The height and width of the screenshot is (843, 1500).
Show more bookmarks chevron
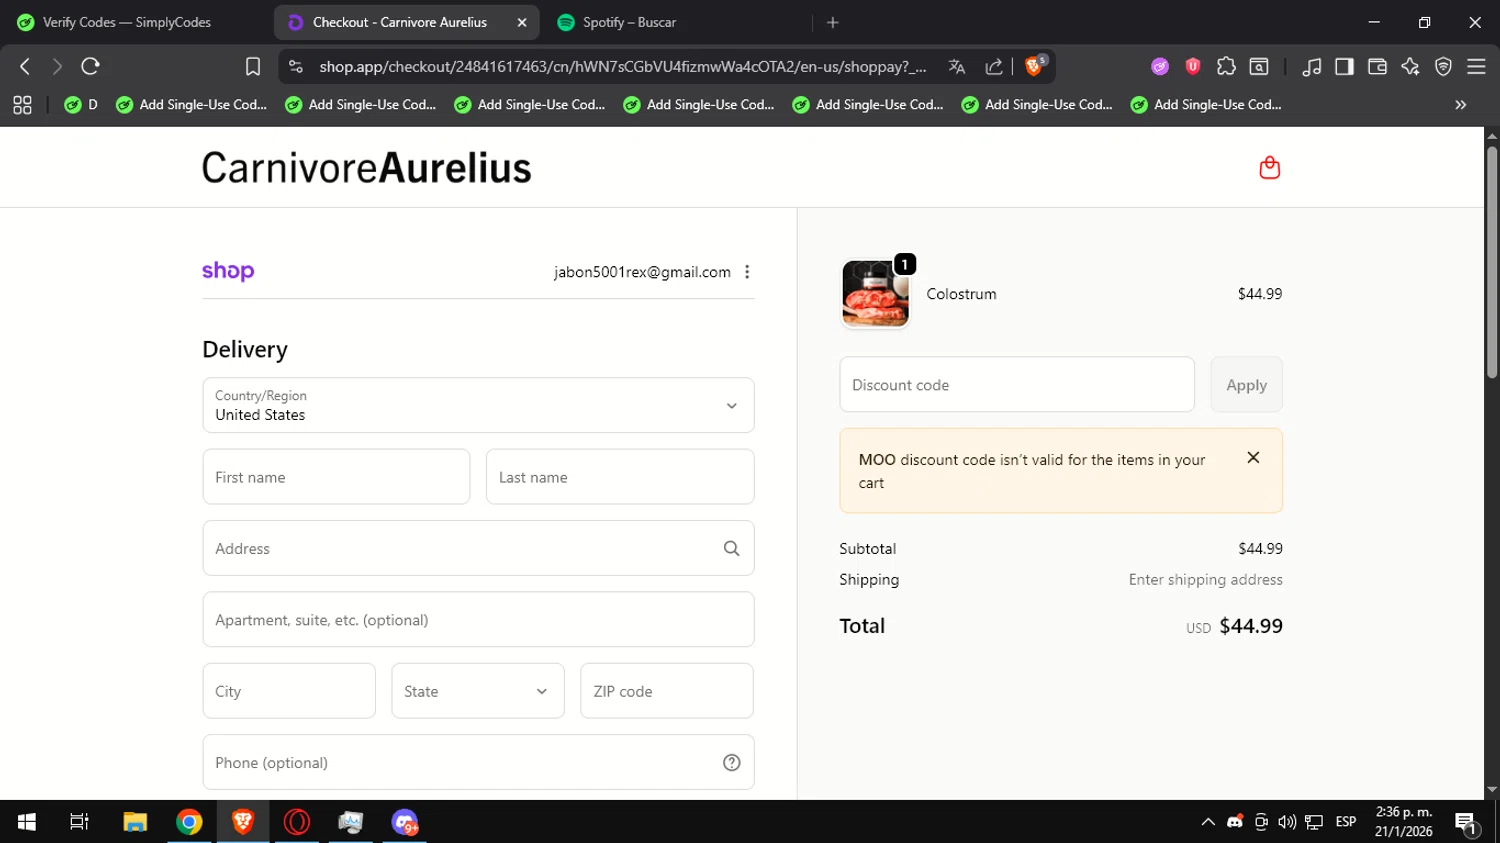tap(1461, 104)
